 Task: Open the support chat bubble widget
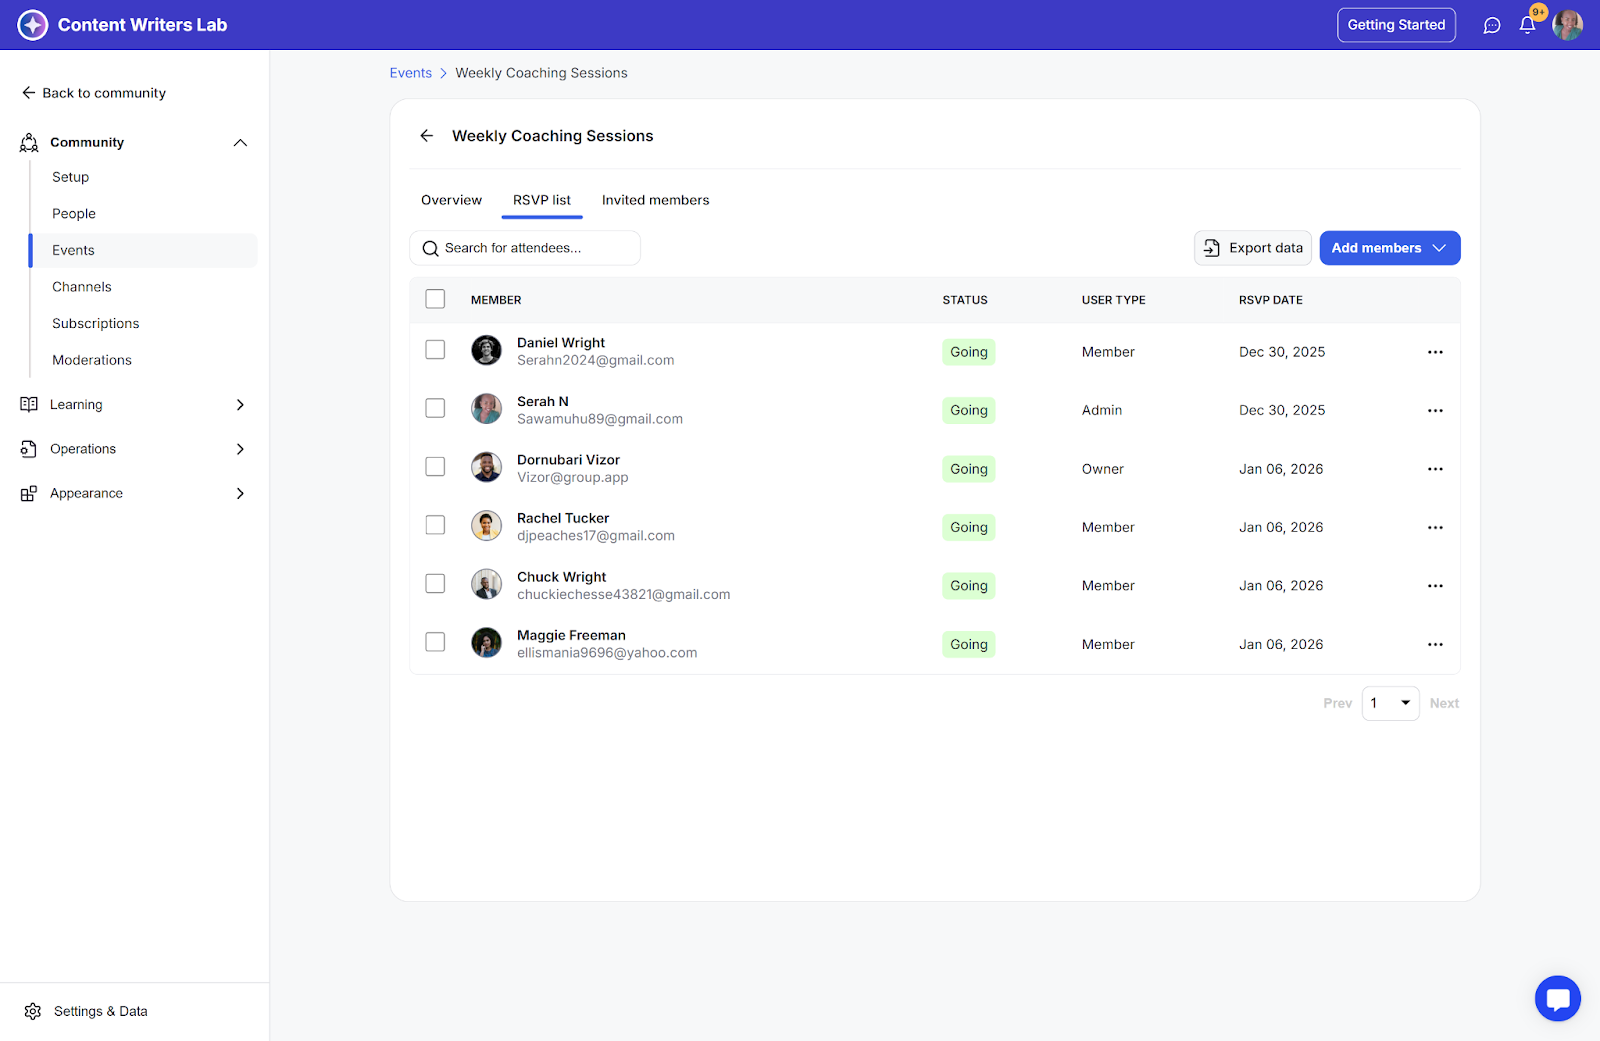coord(1558,998)
